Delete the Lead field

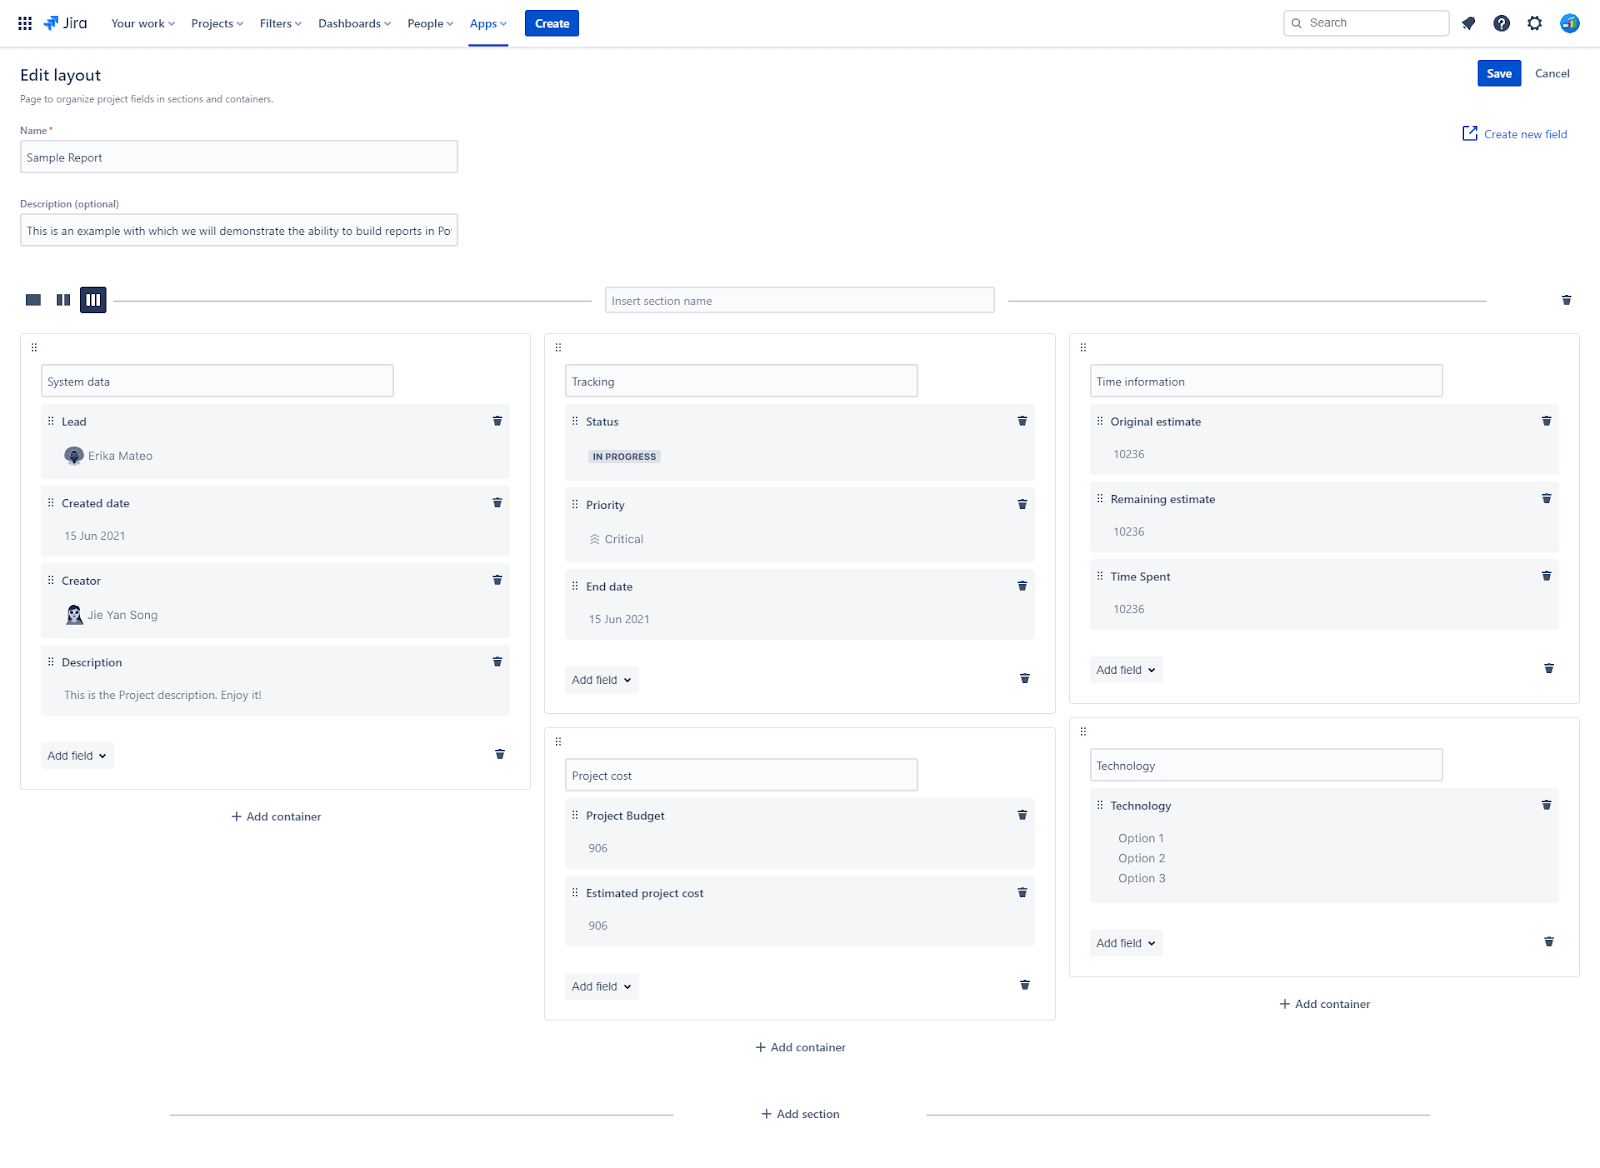click(497, 421)
